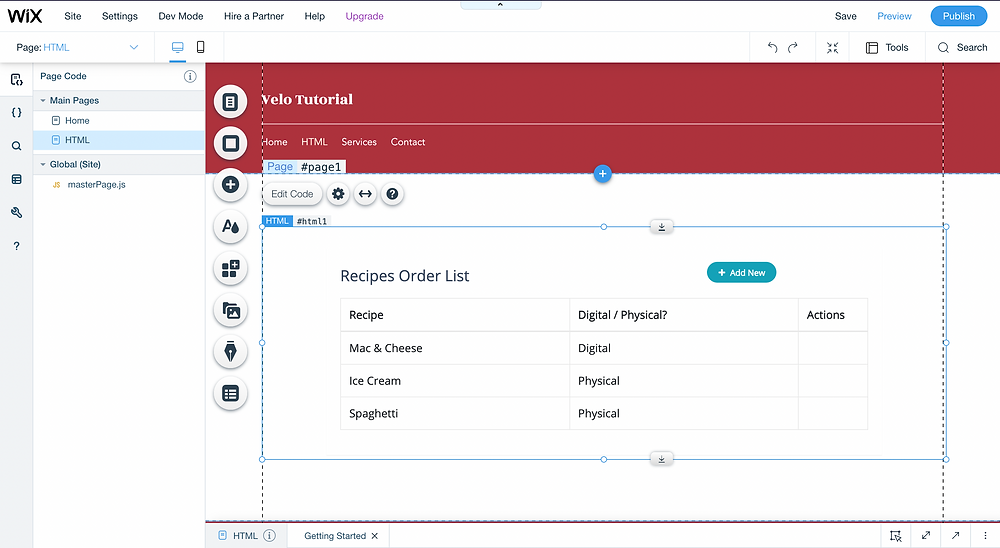This screenshot has height=548, width=1000.
Task: Open the Databases sidebar icon
Action: click(17, 179)
